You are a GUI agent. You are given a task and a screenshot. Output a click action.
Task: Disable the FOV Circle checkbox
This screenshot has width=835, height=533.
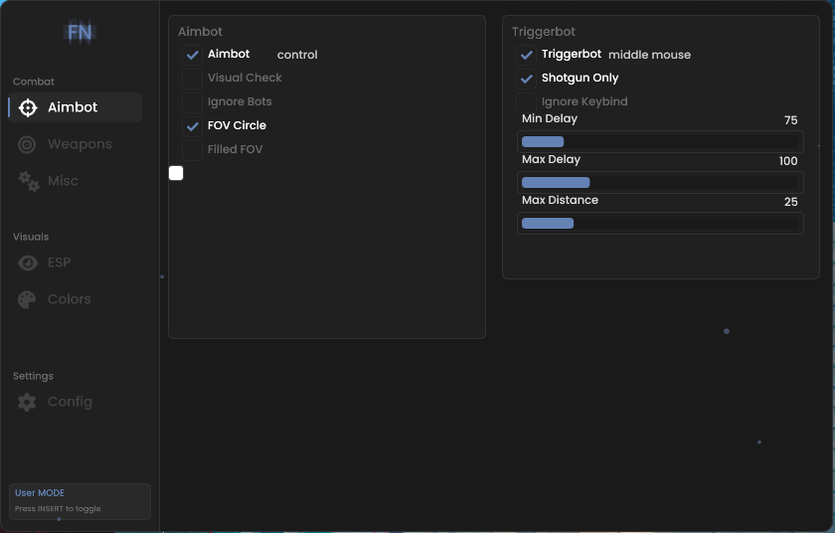[x=192, y=126]
